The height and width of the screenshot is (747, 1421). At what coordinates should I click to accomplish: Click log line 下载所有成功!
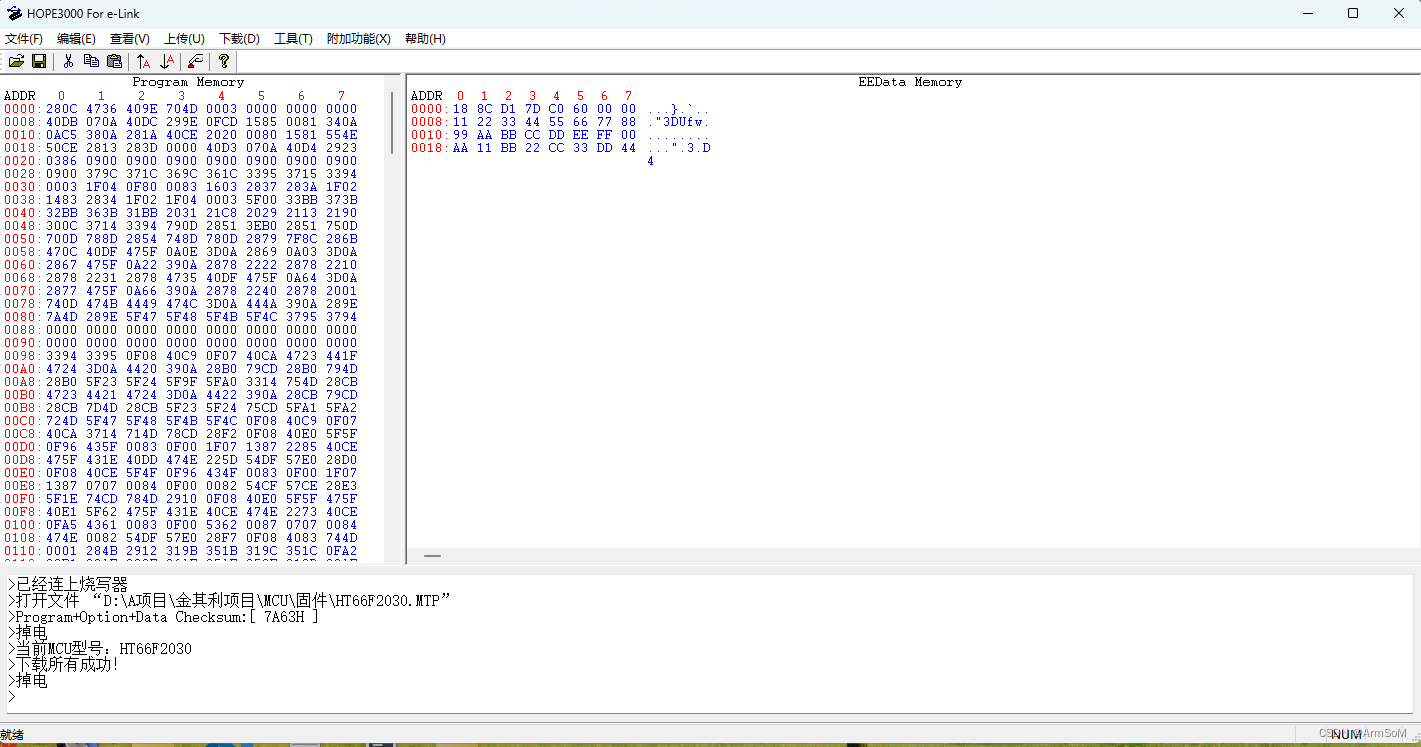coord(63,665)
